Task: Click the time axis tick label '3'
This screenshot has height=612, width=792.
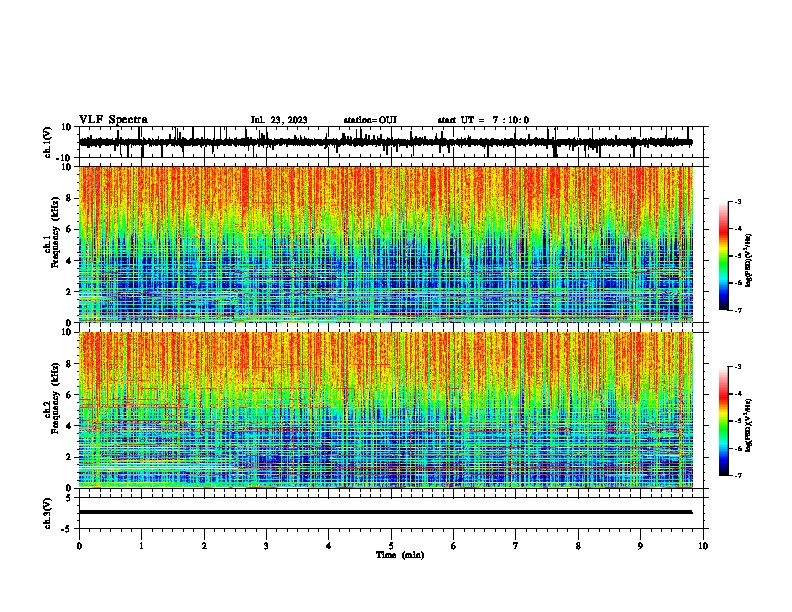Action: click(x=266, y=546)
